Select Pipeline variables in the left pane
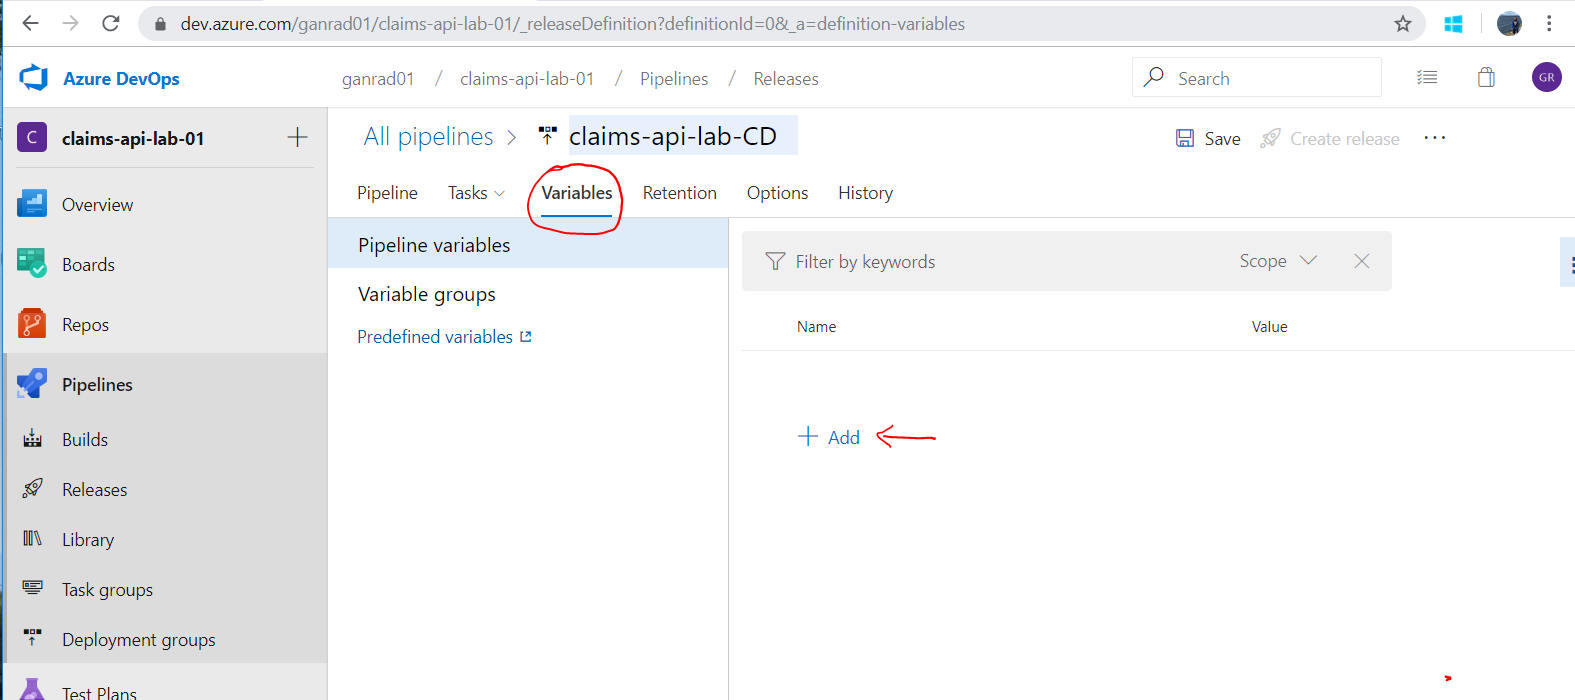1575x700 pixels. [528, 245]
